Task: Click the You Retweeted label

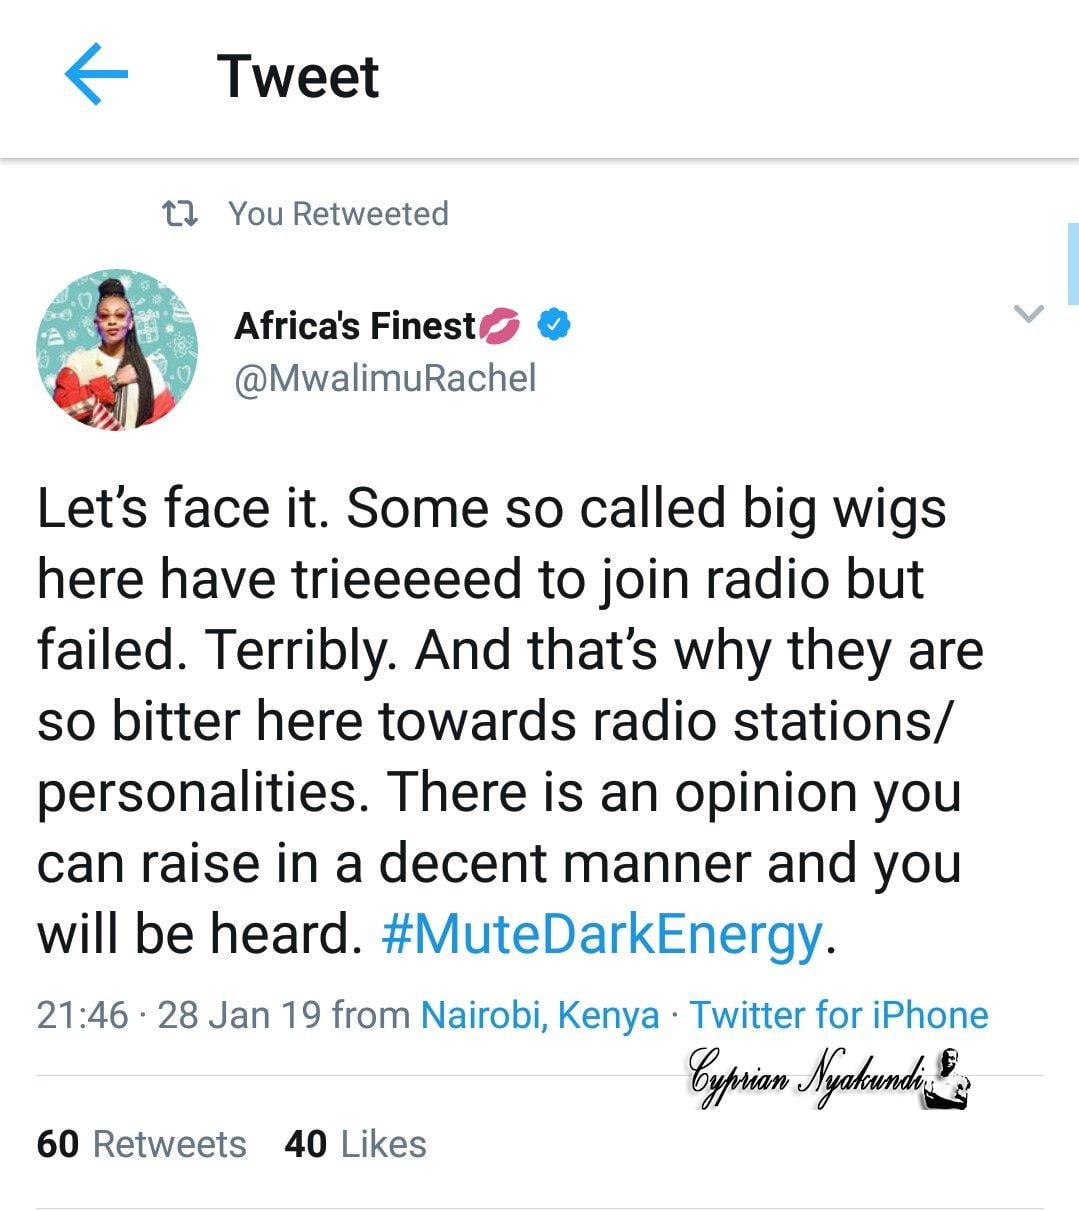Action: (338, 213)
